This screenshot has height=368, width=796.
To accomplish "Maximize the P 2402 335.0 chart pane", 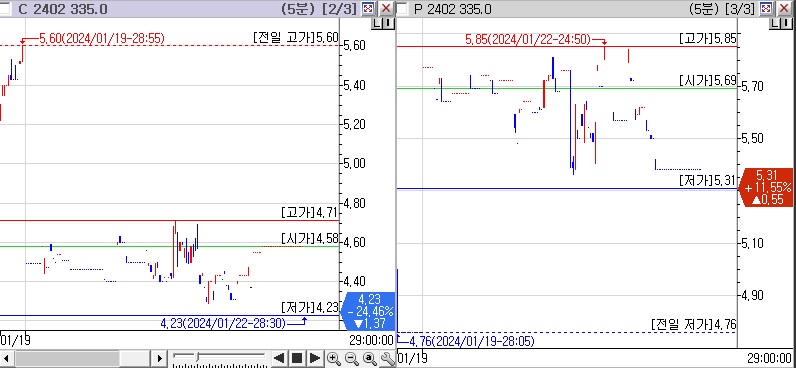I will pos(767,8).
